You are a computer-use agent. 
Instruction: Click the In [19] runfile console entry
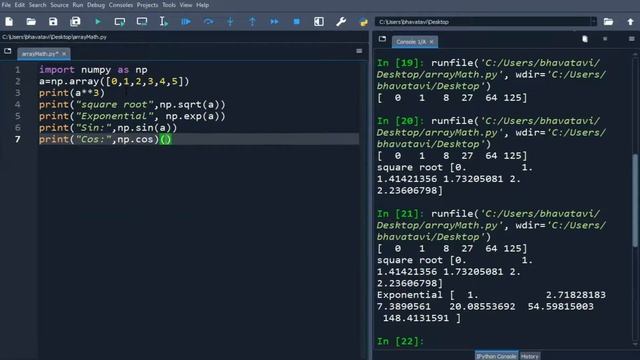[491, 74]
